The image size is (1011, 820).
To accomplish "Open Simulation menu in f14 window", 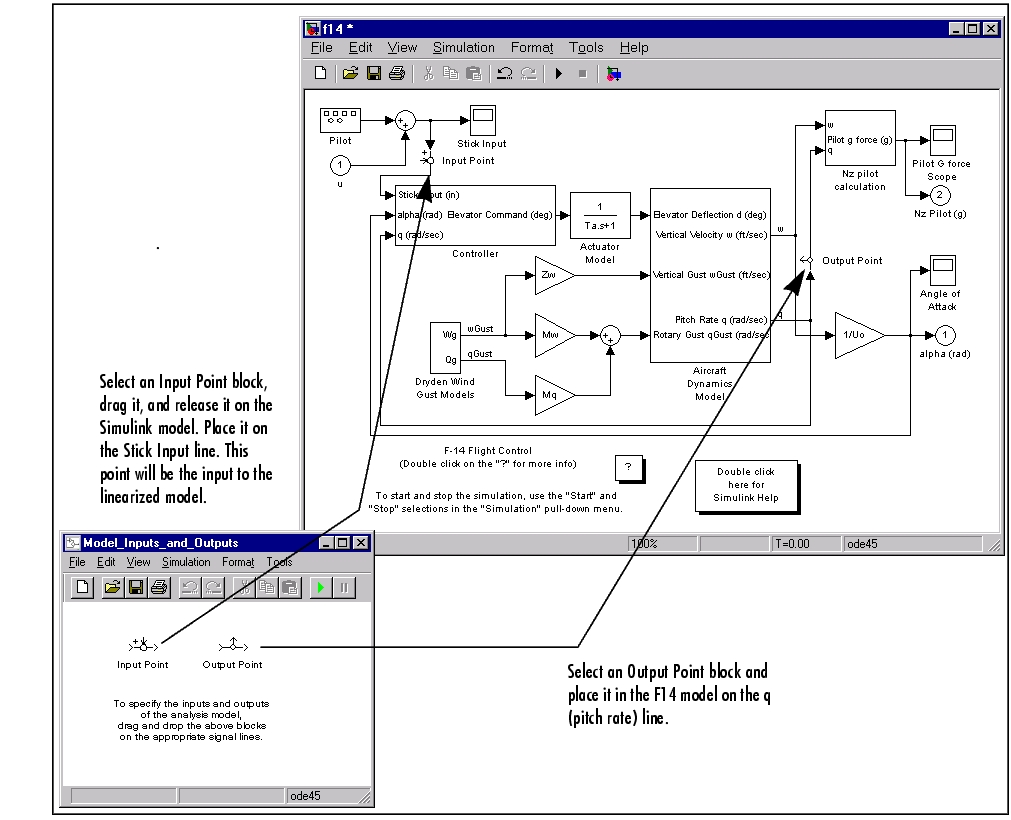I will click(464, 48).
